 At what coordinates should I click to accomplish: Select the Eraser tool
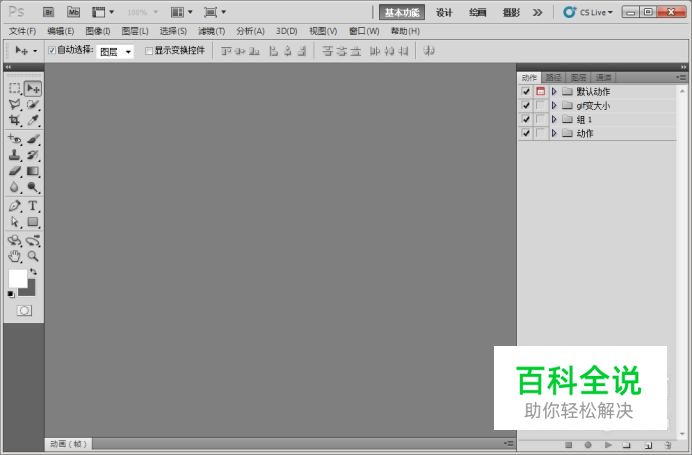pyautogui.click(x=15, y=171)
